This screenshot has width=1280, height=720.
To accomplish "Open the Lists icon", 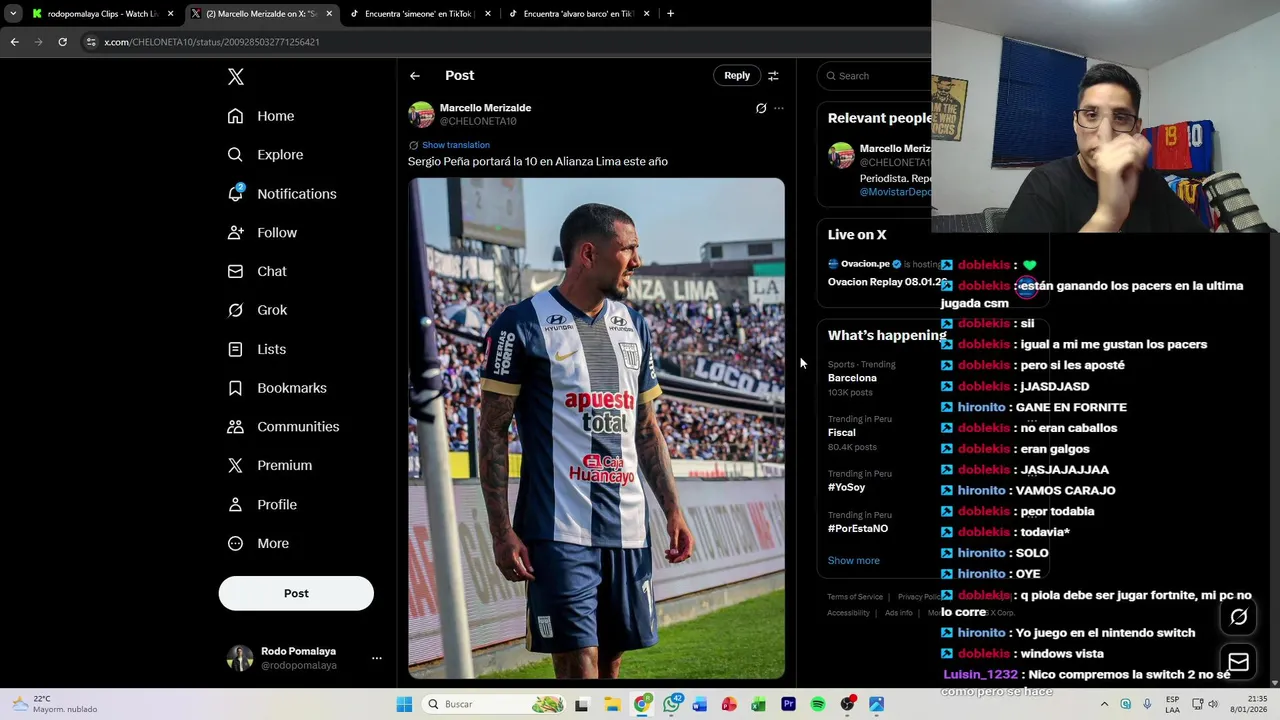I will click(235, 349).
